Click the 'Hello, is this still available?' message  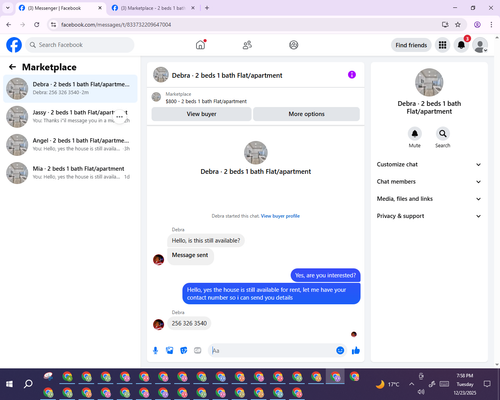(206, 240)
